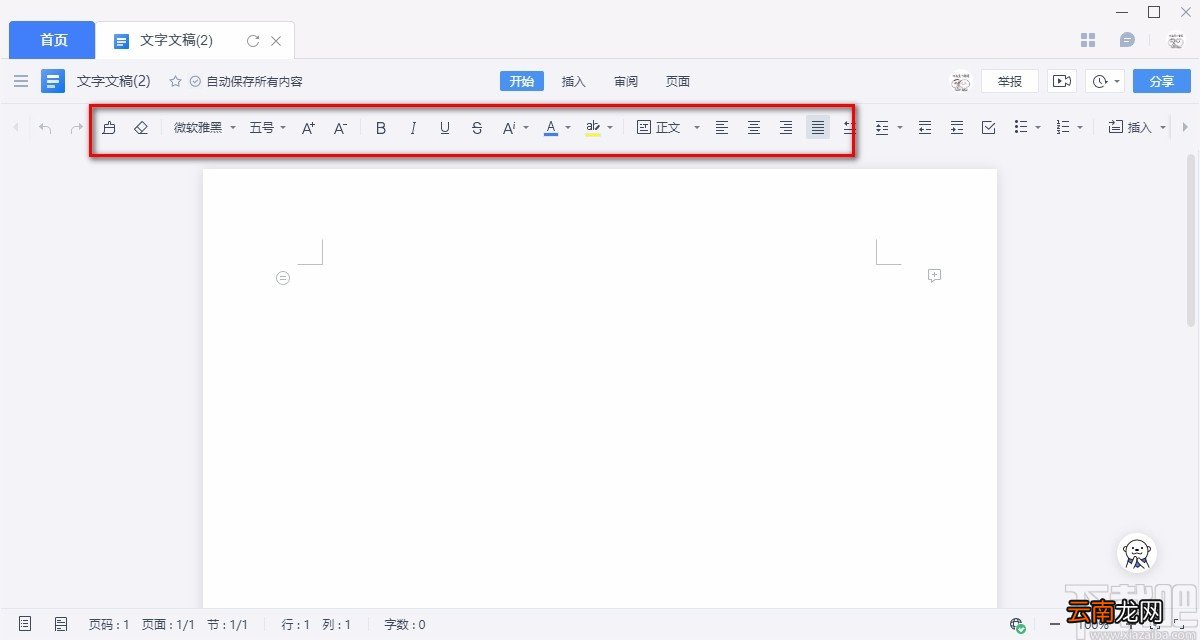Viewport: 1200px width, 640px height.
Task: Apply the yellow text highlight color
Action: (593, 128)
